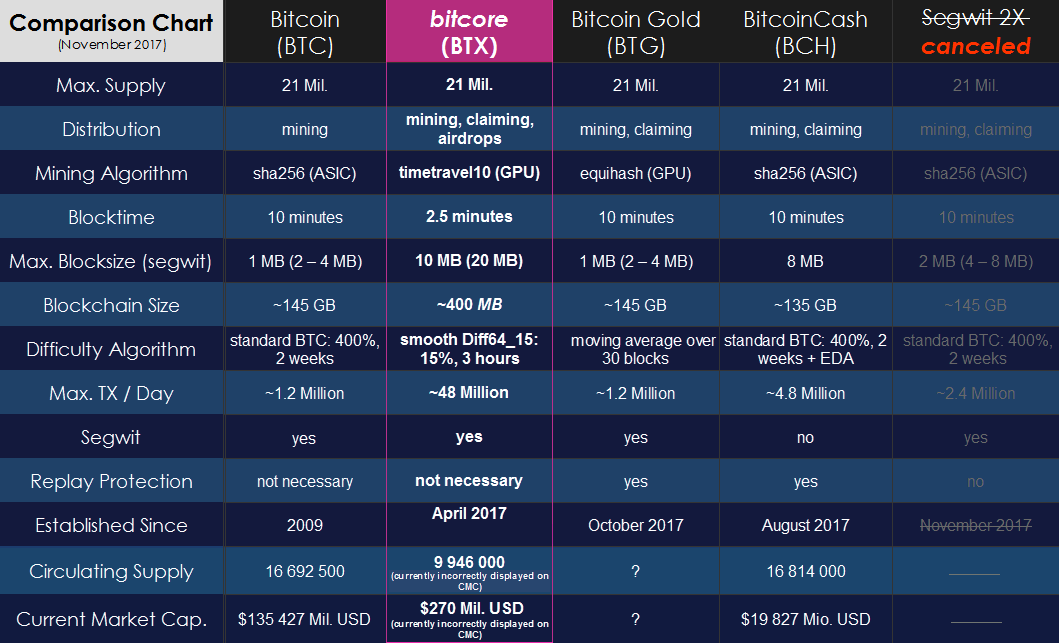Select the bitcore (BTX) magenta header
The image size is (1059, 643).
point(469,31)
